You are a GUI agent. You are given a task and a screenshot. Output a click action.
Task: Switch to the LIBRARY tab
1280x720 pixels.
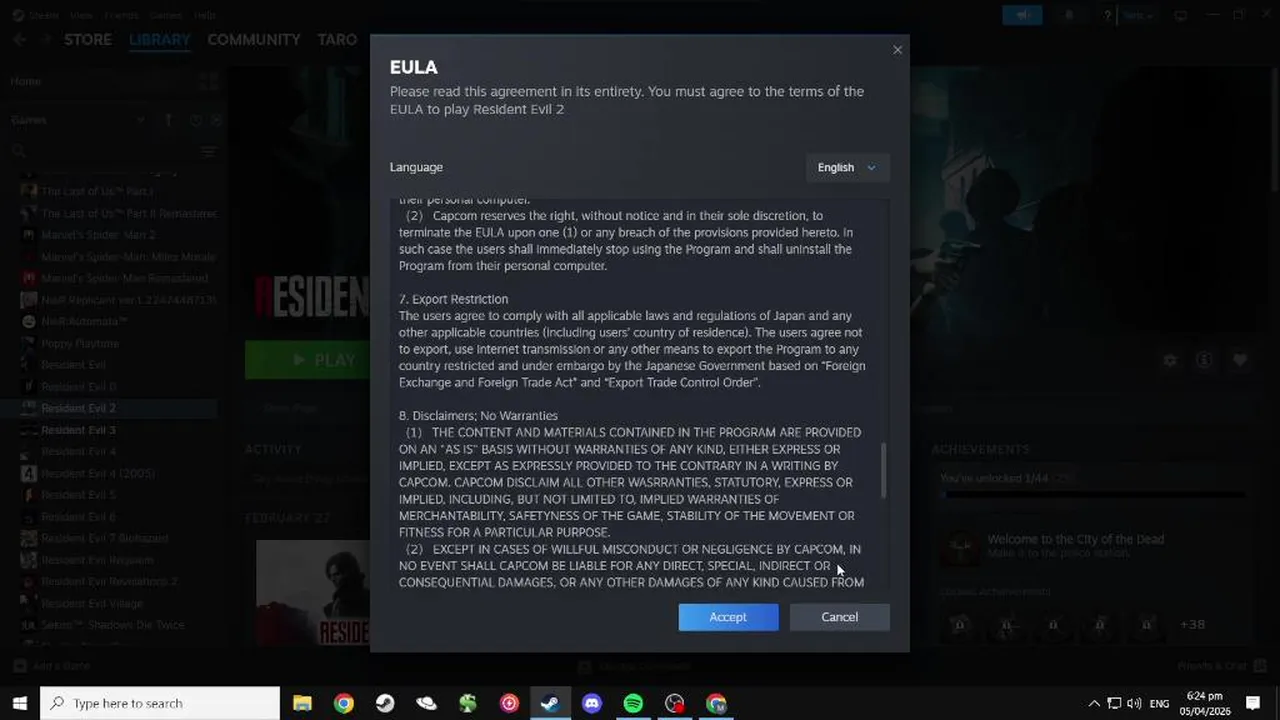coord(159,40)
